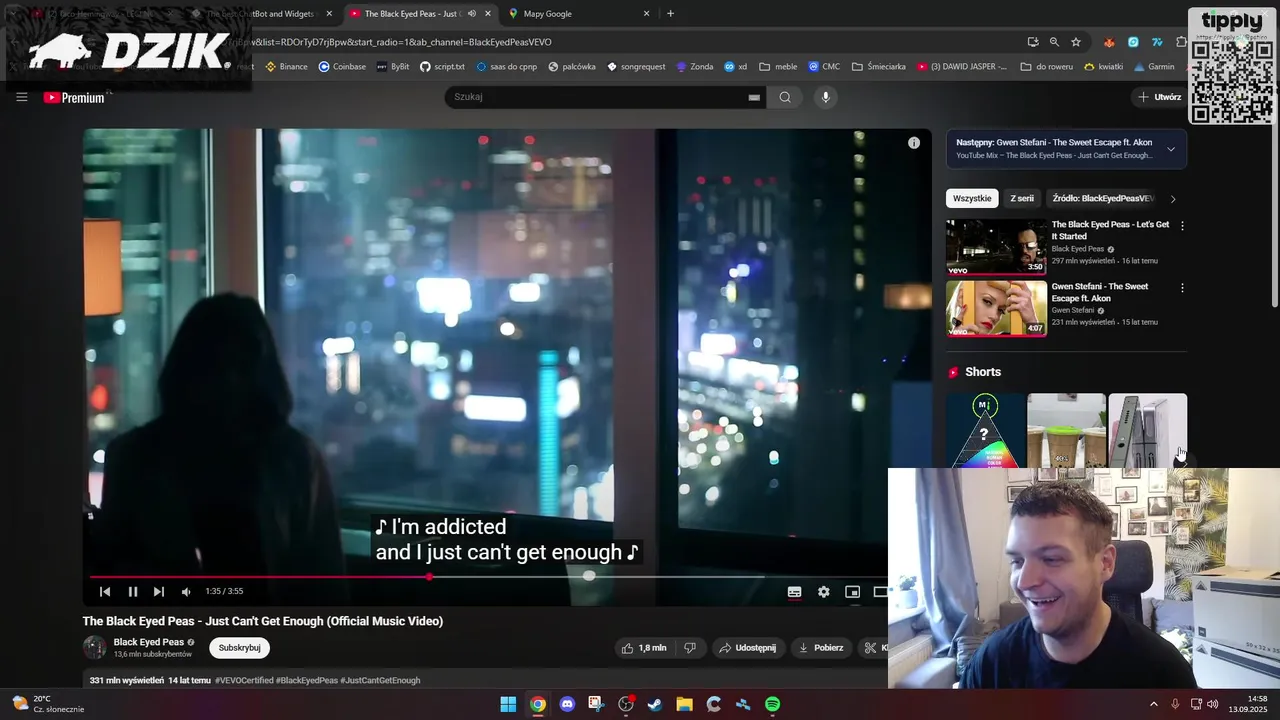Select the Wszystkie filter chip
This screenshot has height=720, width=1280.
pyautogui.click(x=972, y=198)
